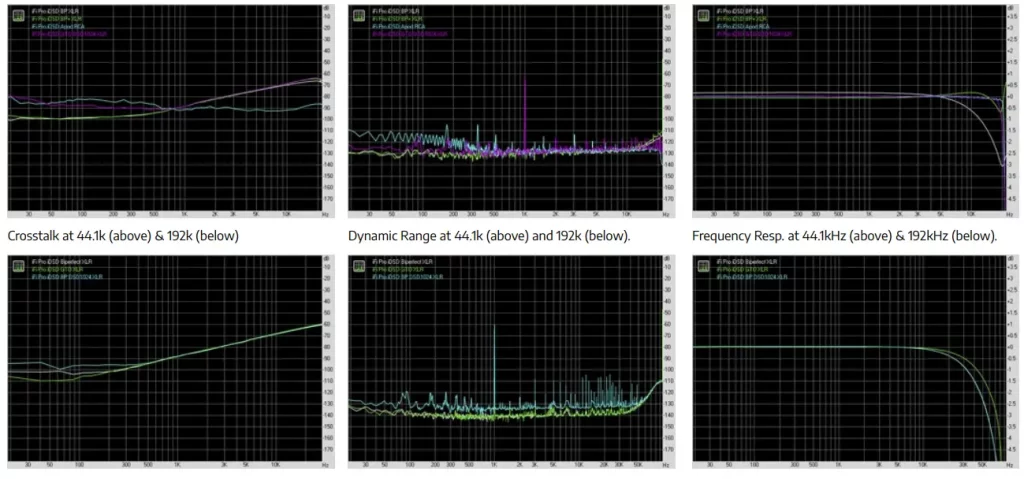This screenshot has width=1024, height=479.
Task: Click the chart icon in the 44.1k dynamic range graph
Action: click(x=359, y=16)
